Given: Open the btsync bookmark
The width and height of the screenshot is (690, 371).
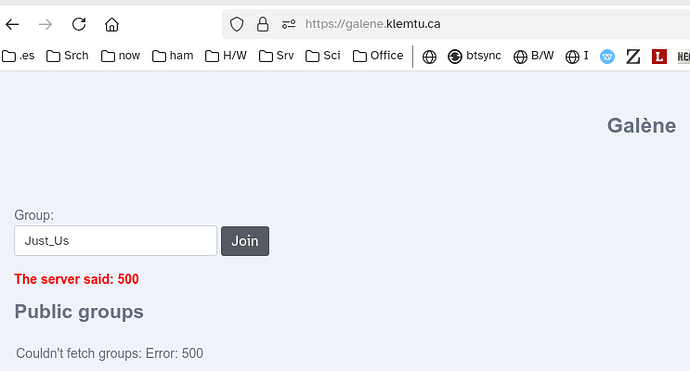Looking at the screenshot, I should click(x=474, y=56).
